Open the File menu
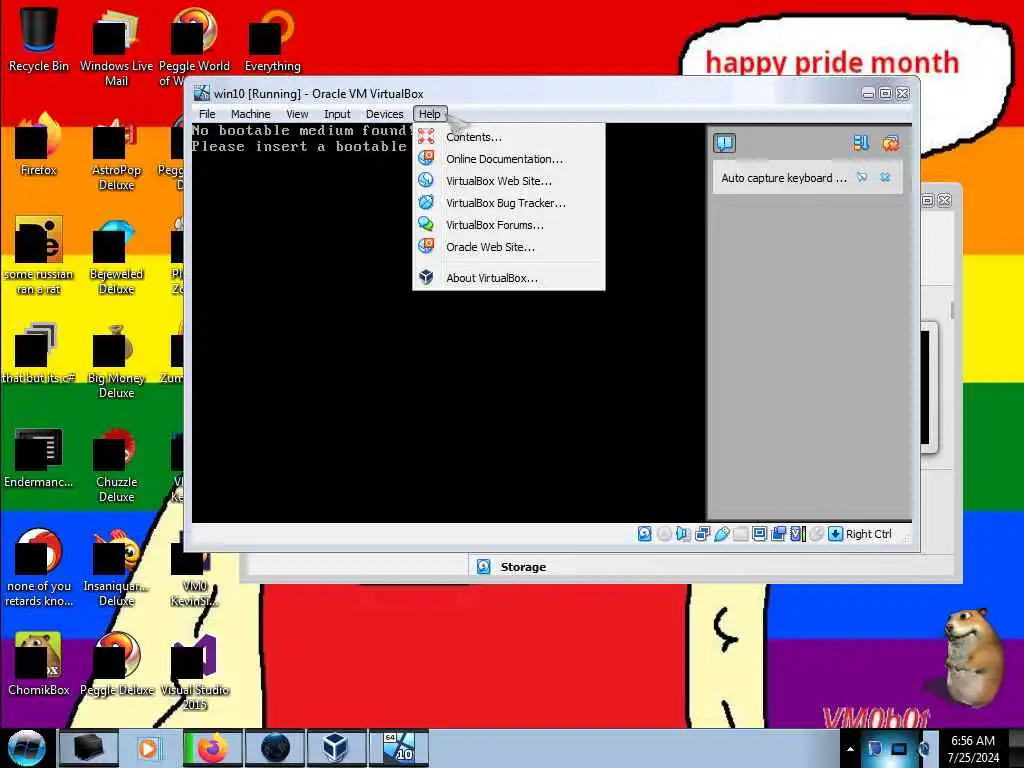The image size is (1024, 768). coord(207,114)
